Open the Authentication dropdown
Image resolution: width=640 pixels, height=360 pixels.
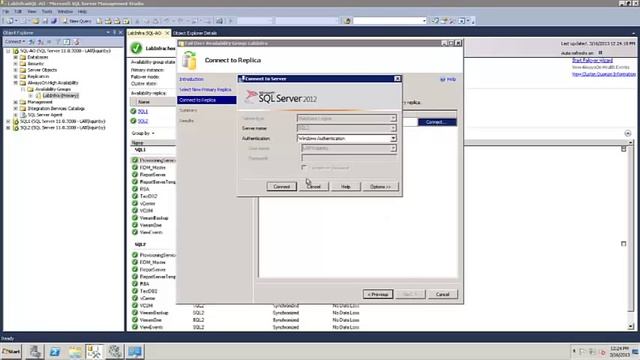(x=393, y=138)
